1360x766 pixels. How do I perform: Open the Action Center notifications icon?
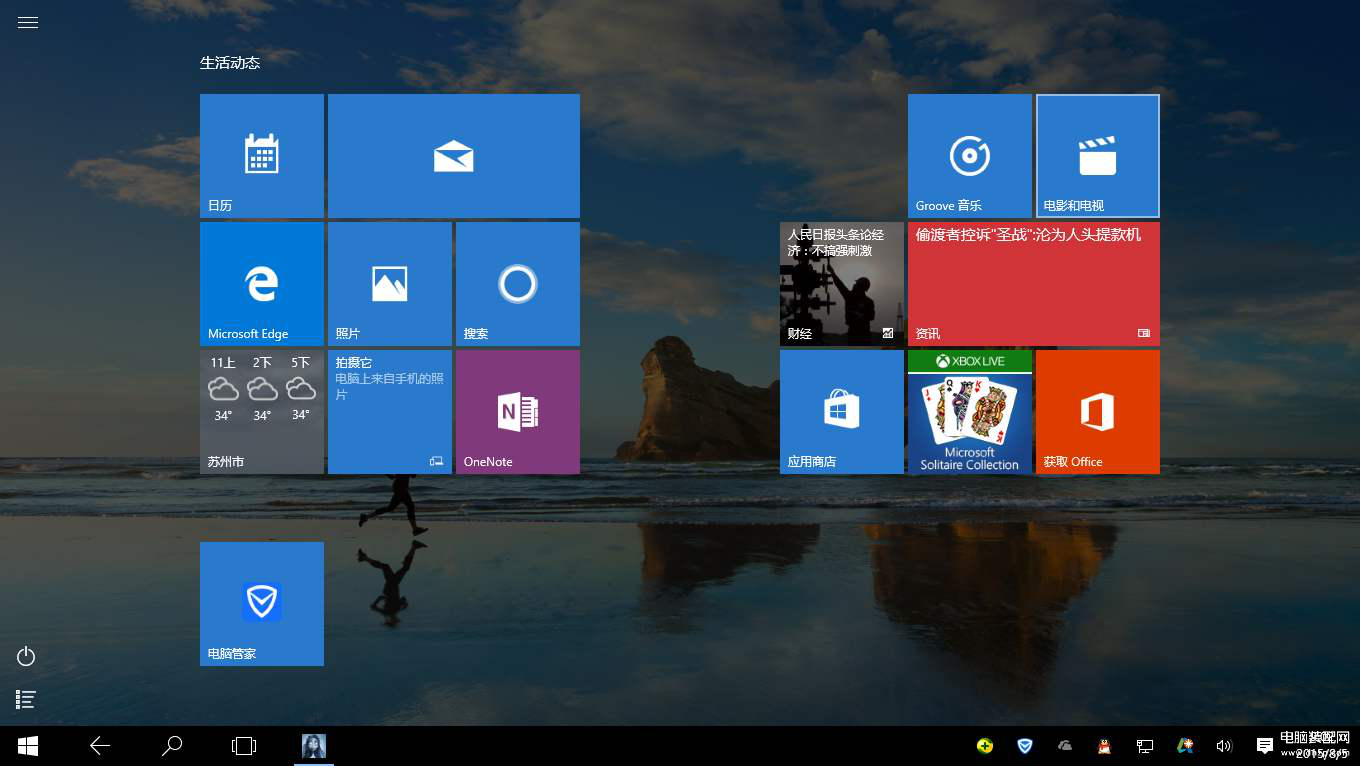pyautogui.click(x=1265, y=746)
